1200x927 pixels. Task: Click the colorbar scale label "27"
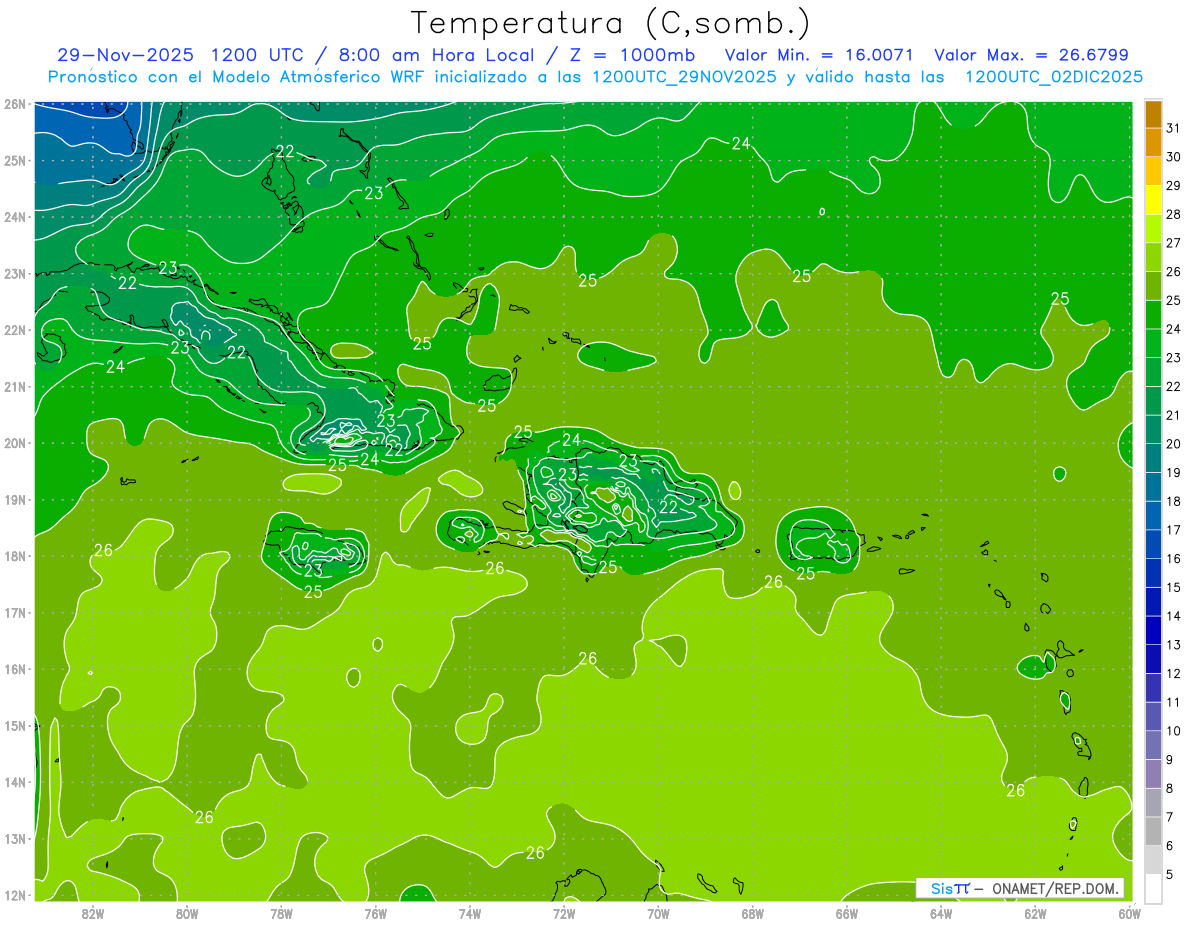1174,243
